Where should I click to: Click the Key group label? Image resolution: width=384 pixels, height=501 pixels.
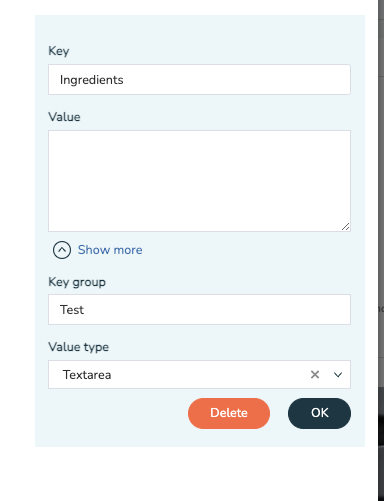[77, 282]
